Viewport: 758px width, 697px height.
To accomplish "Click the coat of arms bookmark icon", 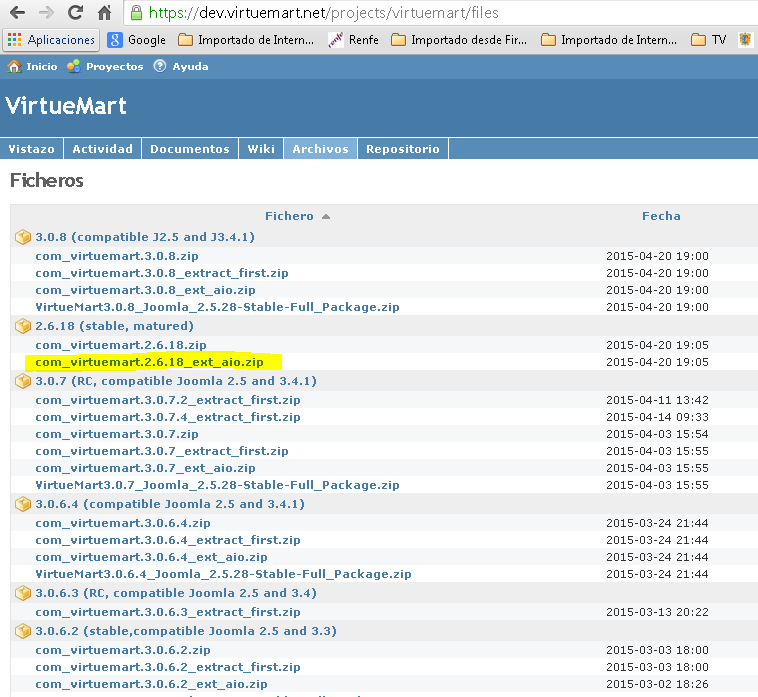I will (x=745, y=40).
